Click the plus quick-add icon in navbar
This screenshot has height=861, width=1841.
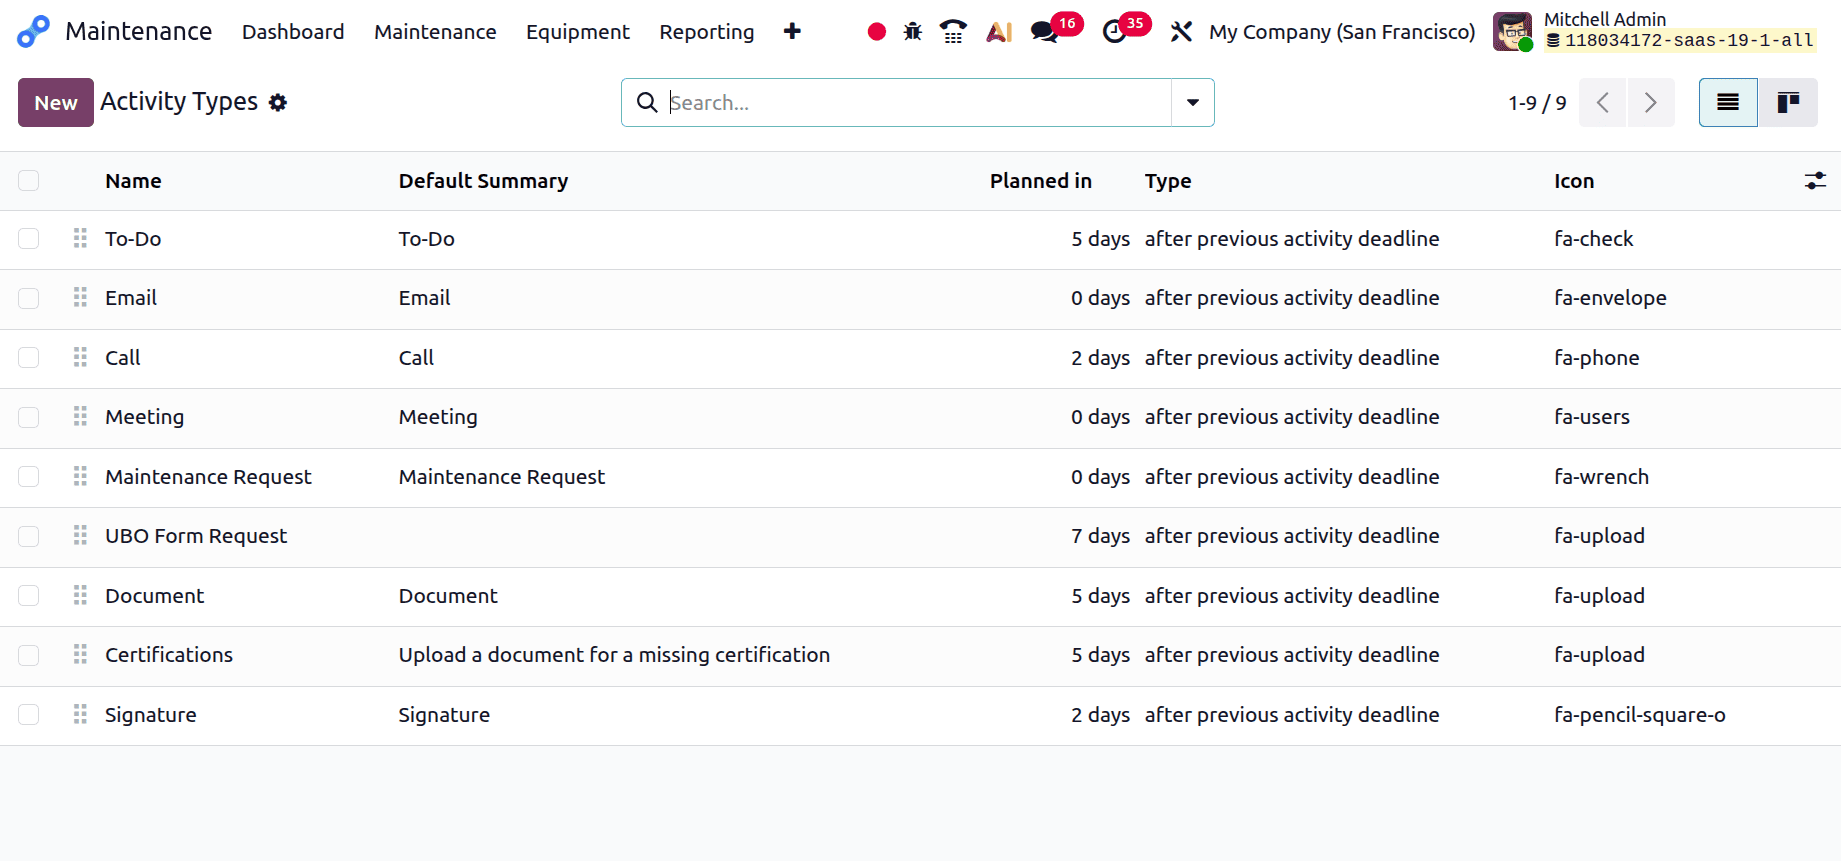point(792,32)
